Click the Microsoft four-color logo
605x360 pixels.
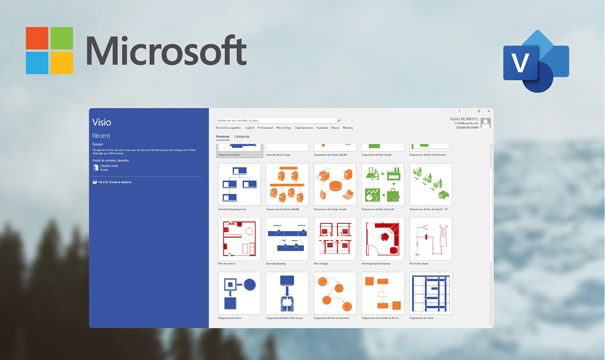tap(49, 51)
